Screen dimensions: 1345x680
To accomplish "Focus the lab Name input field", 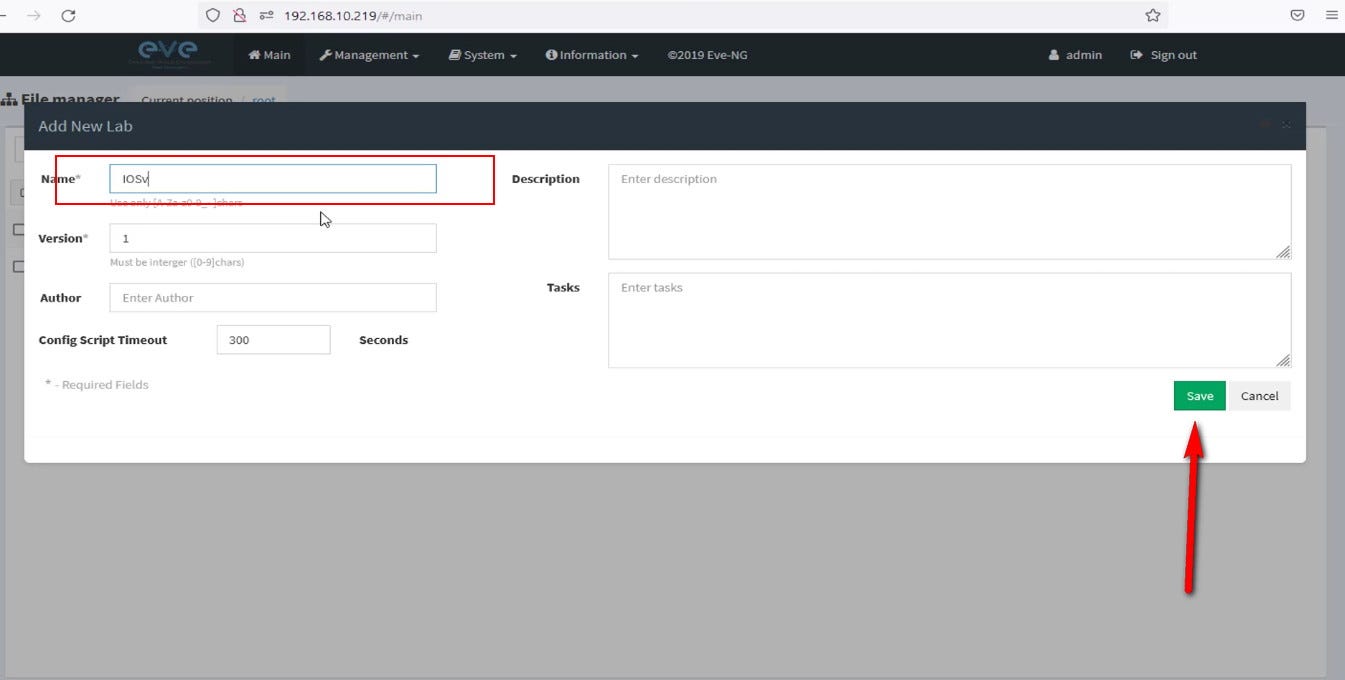I will 273,179.
